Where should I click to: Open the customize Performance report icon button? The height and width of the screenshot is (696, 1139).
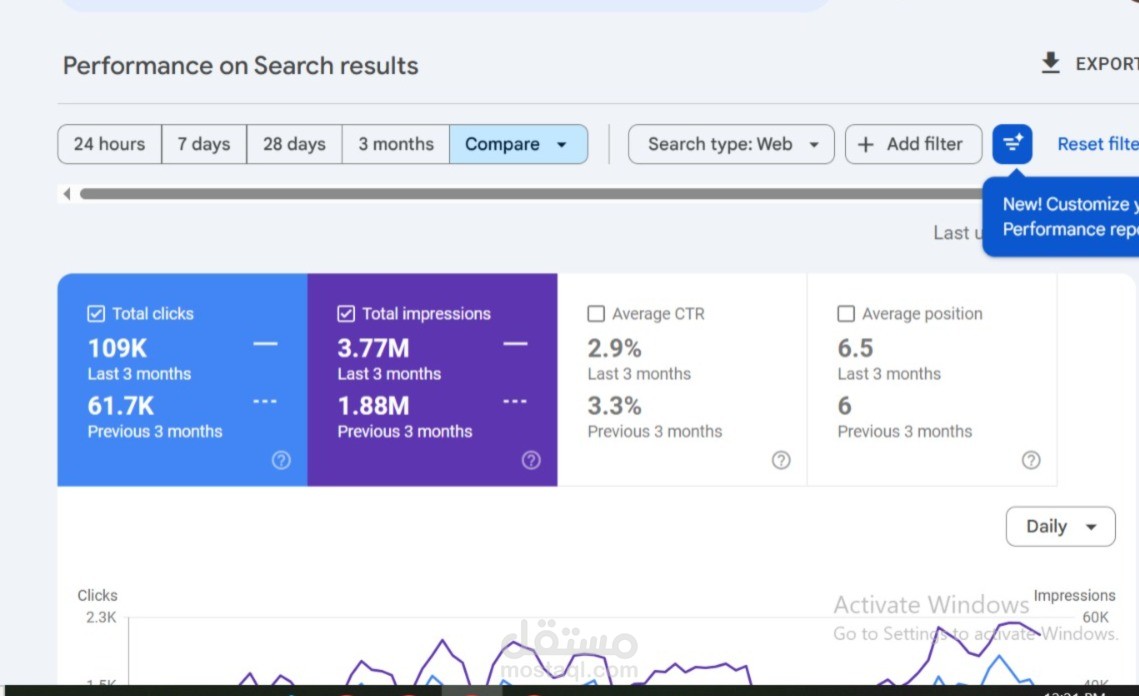[1013, 144]
